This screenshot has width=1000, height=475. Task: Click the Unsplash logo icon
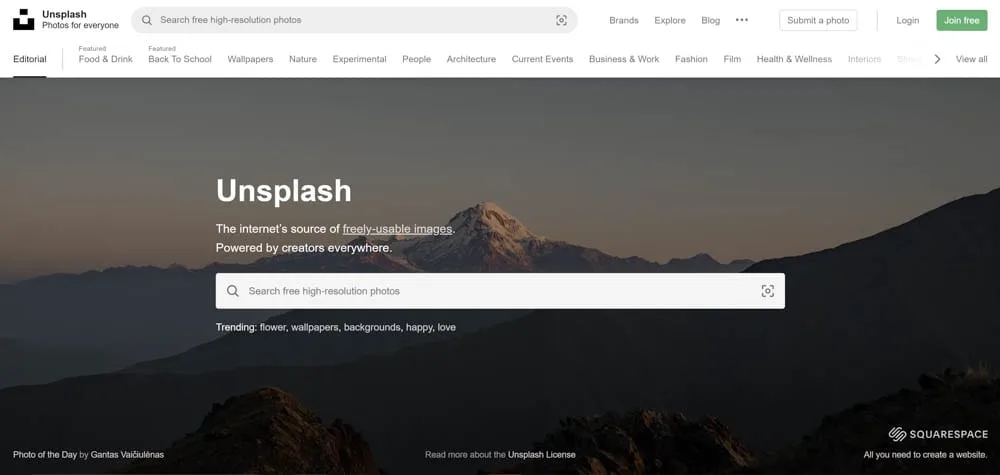click(x=24, y=20)
